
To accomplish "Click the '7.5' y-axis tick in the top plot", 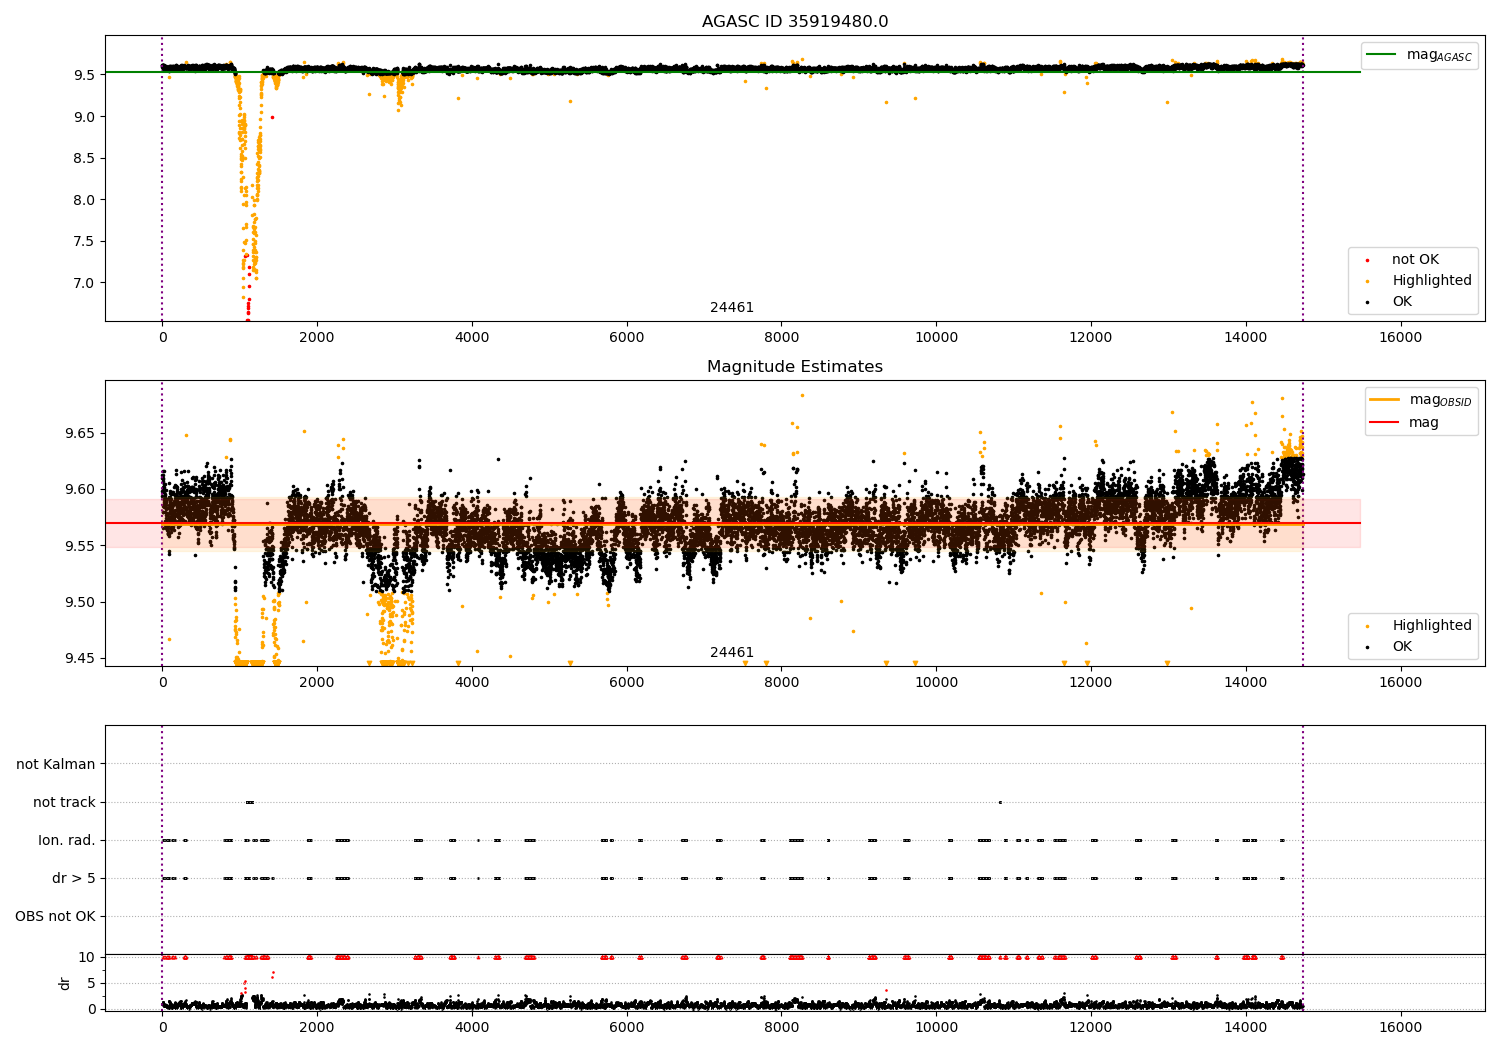I will pyautogui.click(x=84, y=241).
